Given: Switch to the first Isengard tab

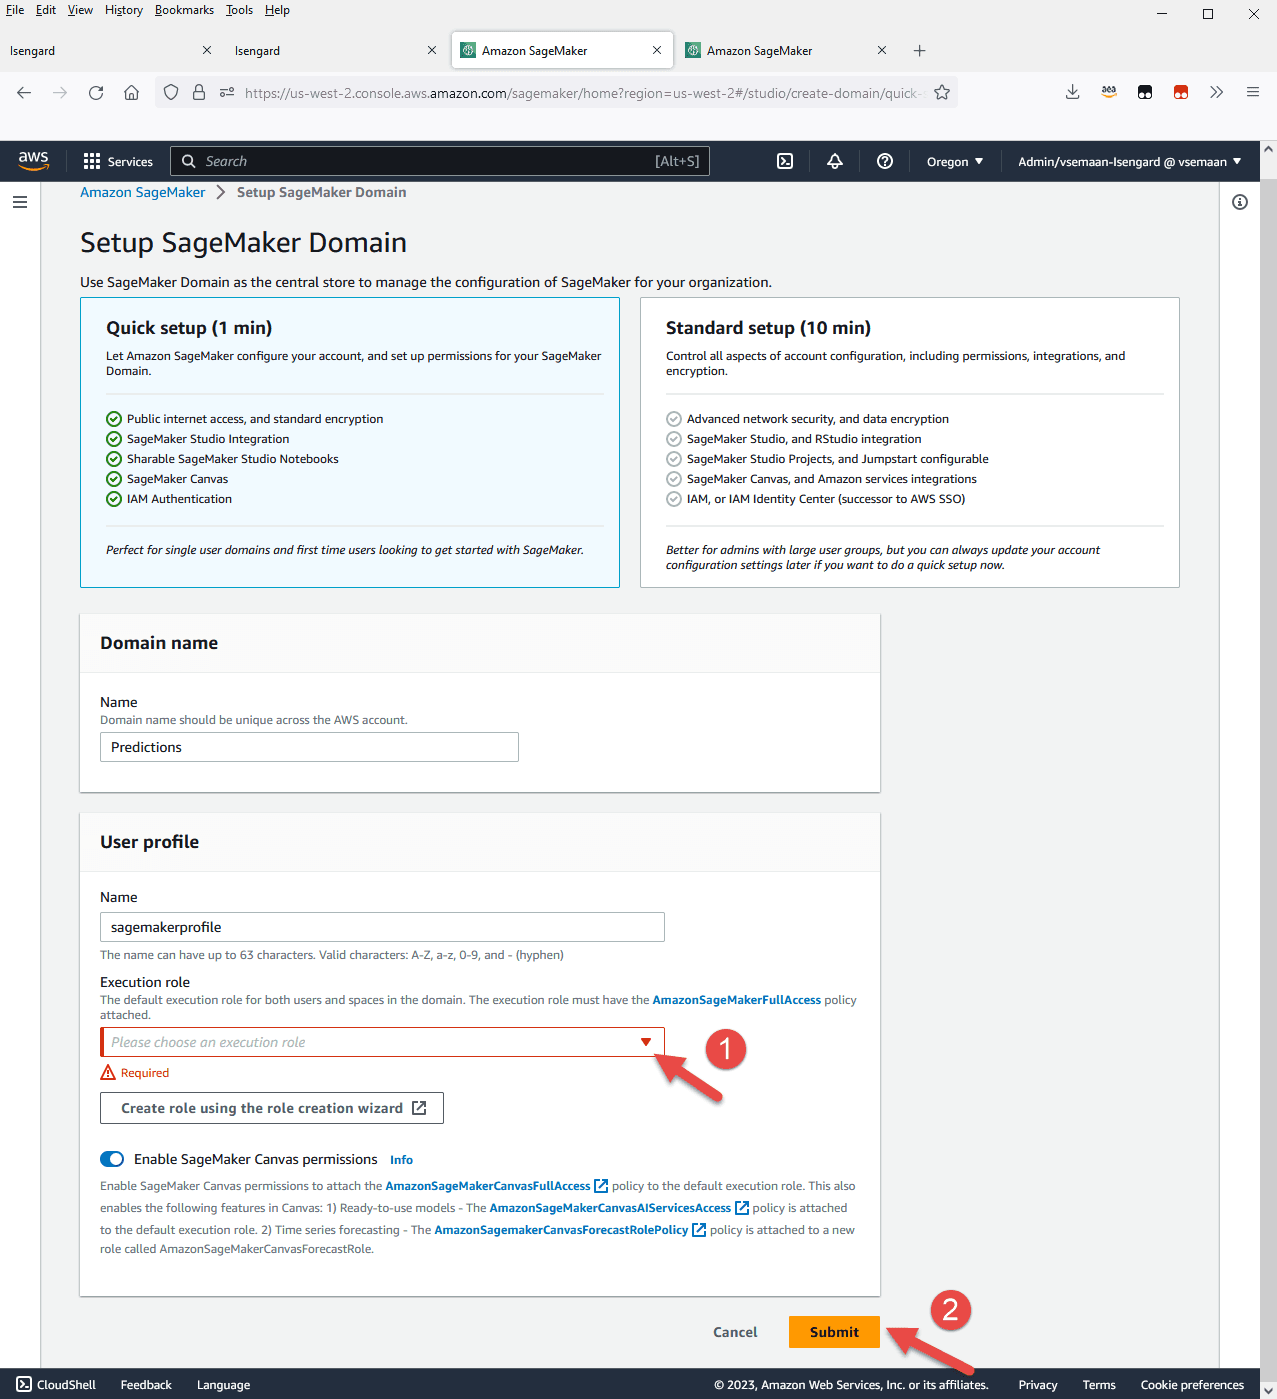Looking at the screenshot, I should 110,50.
